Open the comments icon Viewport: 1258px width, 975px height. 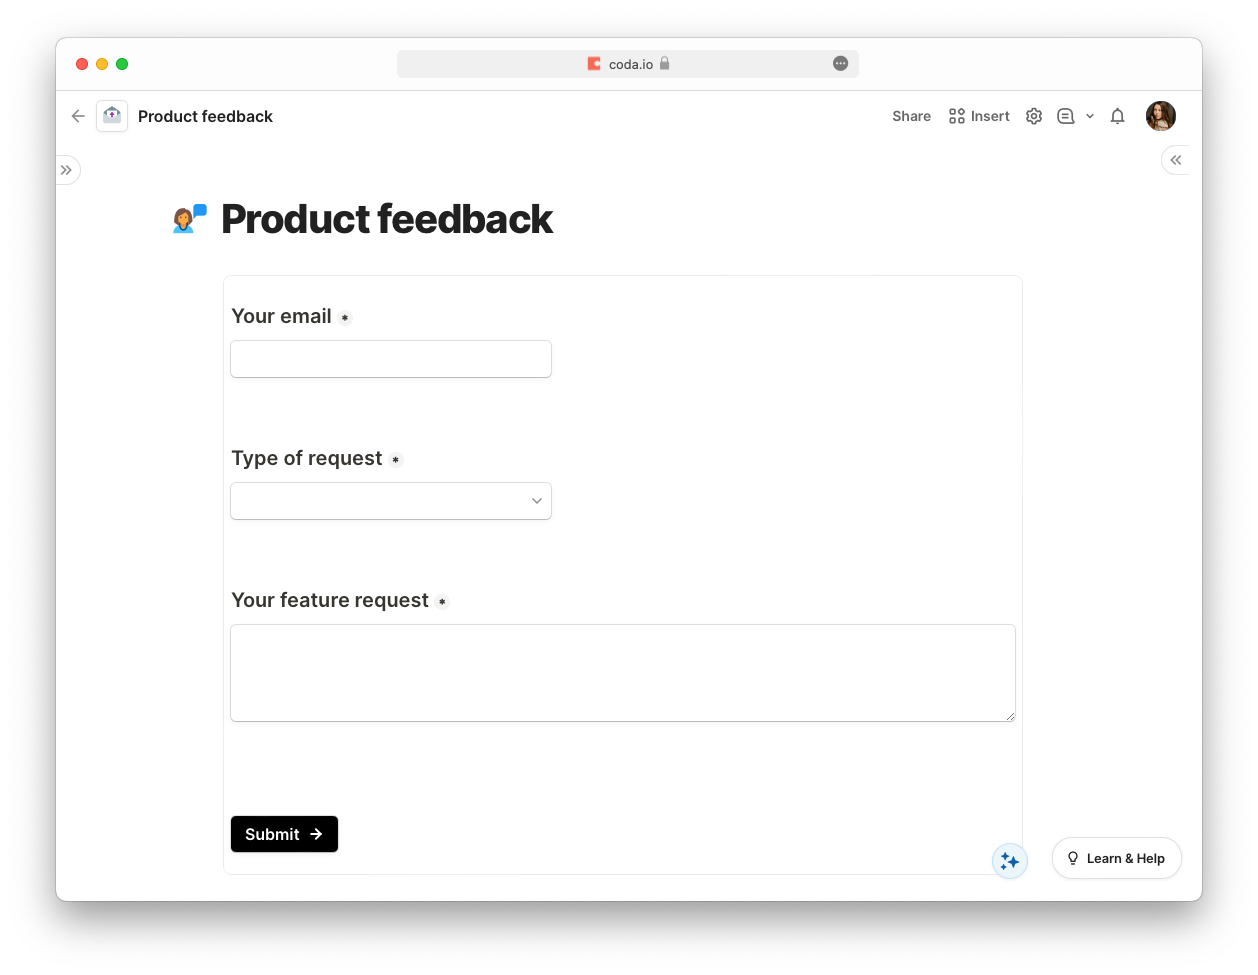pos(1066,116)
